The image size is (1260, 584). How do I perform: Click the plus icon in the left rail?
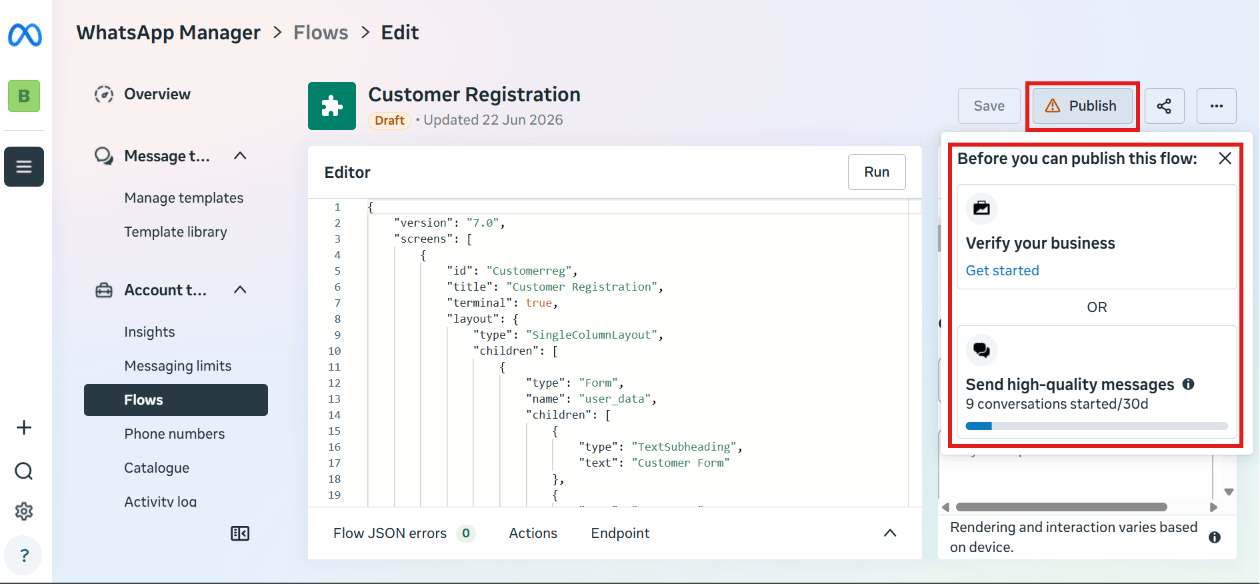(24, 428)
